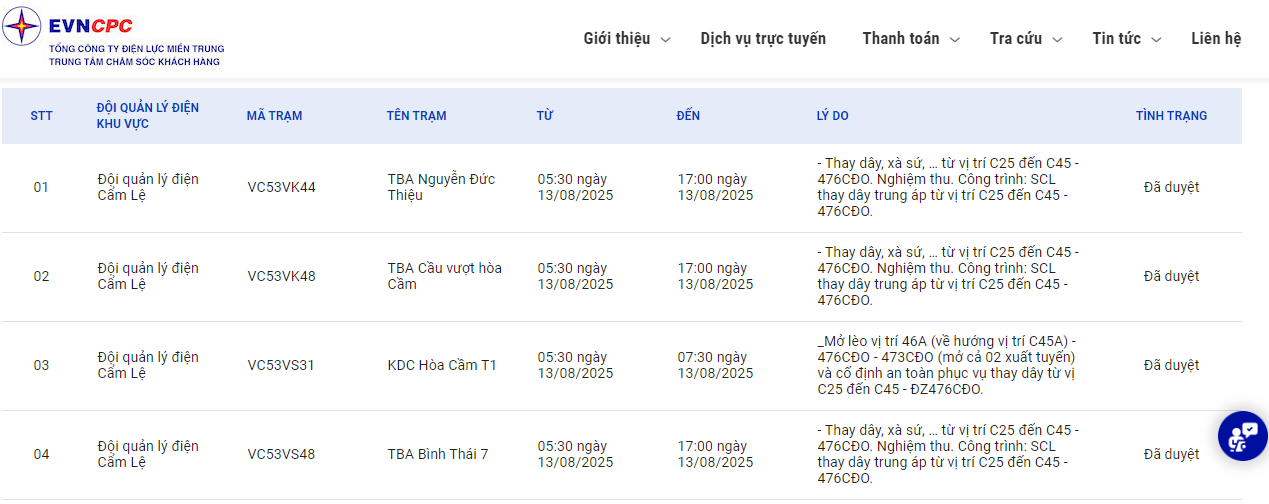Expand the Thanh toán dropdown chevron

click(955, 40)
